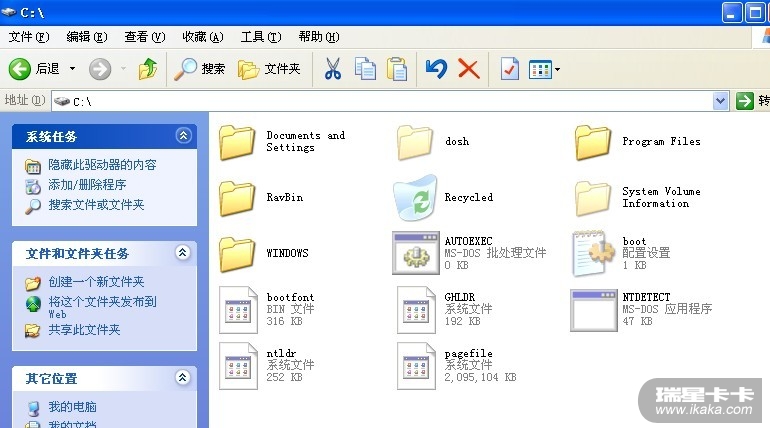Image resolution: width=770 pixels, height=428 pixels.
Task: Open the 收藏(A) menu
Action: tap(202, 37)
